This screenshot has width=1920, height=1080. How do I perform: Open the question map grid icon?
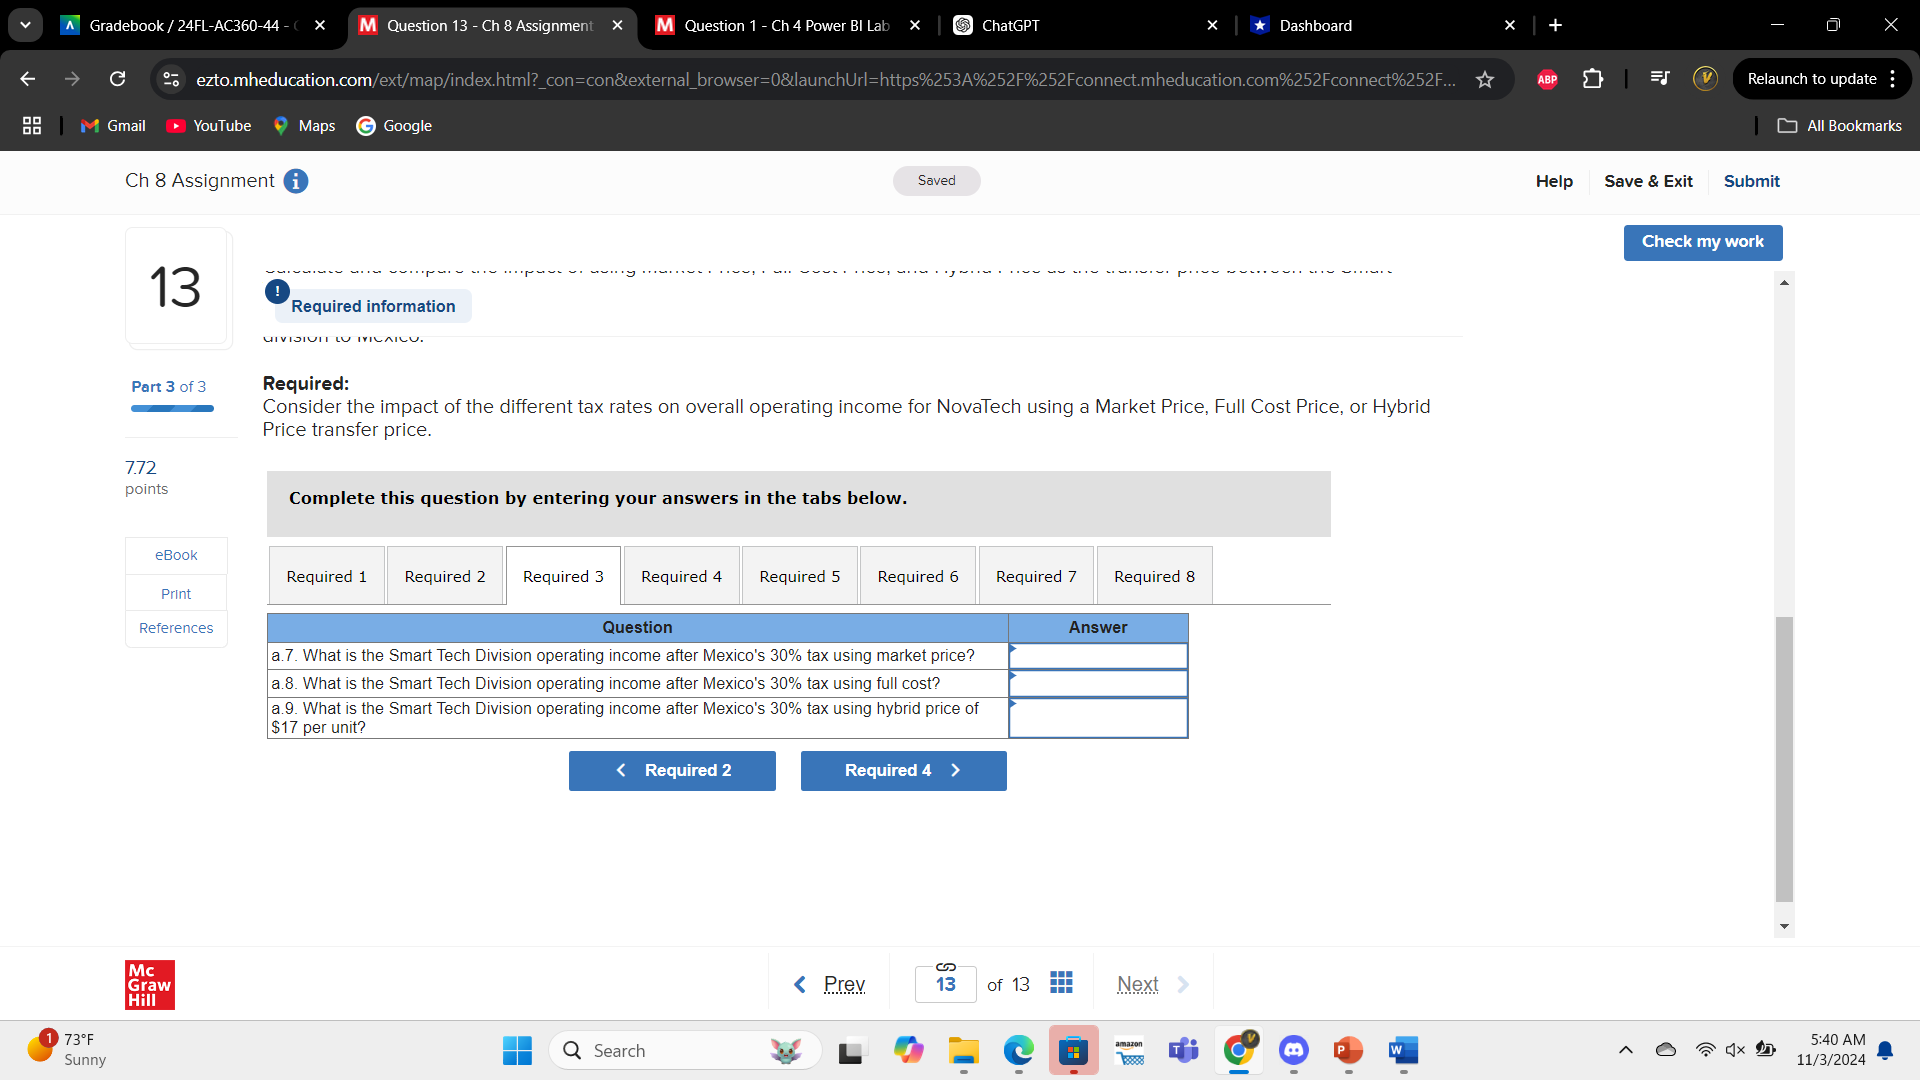point(1061,983)
